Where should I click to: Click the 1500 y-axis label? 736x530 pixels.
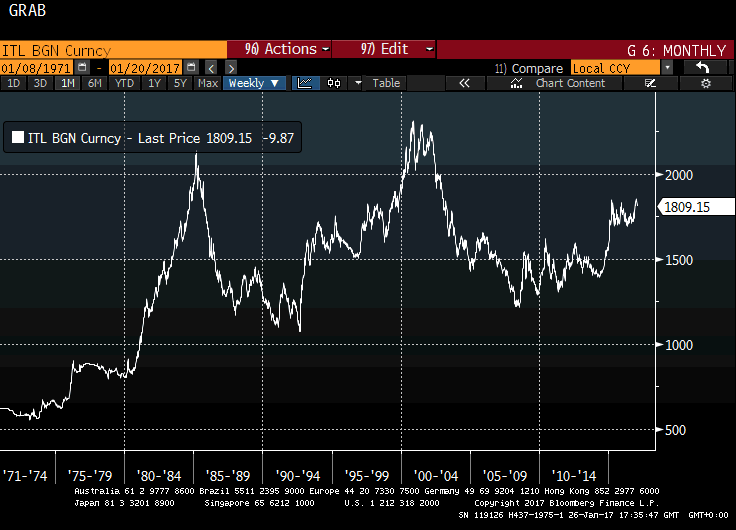click(x=679, y=260)
